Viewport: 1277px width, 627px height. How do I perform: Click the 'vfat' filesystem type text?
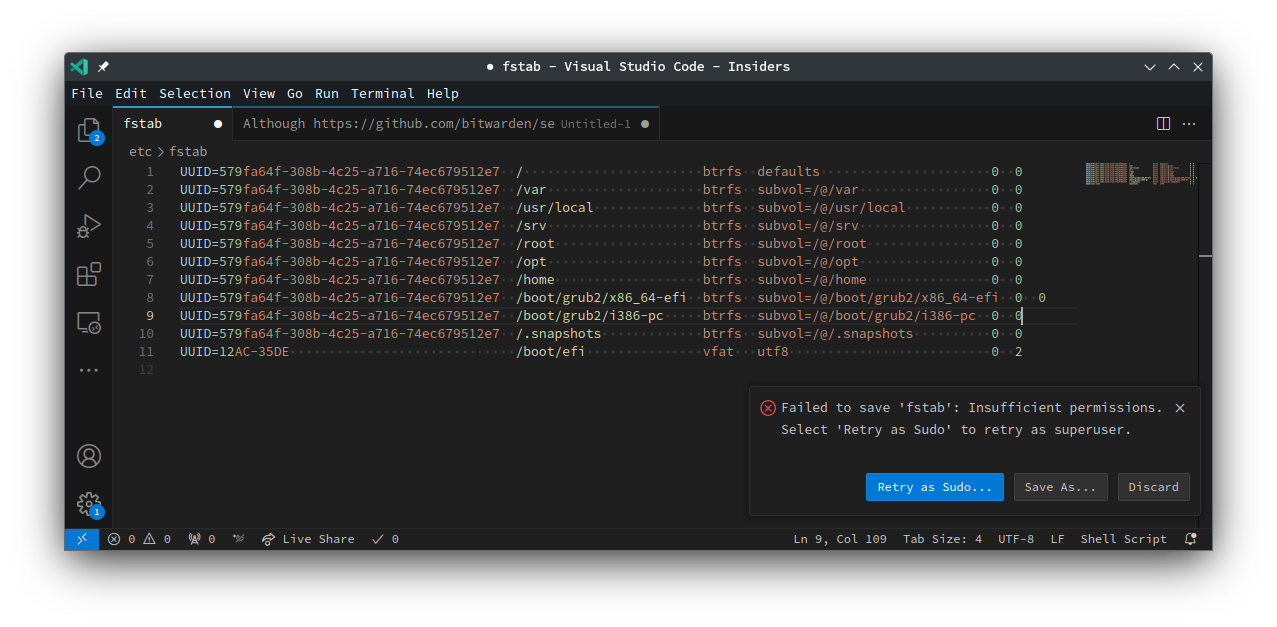(x=718, y=352)
